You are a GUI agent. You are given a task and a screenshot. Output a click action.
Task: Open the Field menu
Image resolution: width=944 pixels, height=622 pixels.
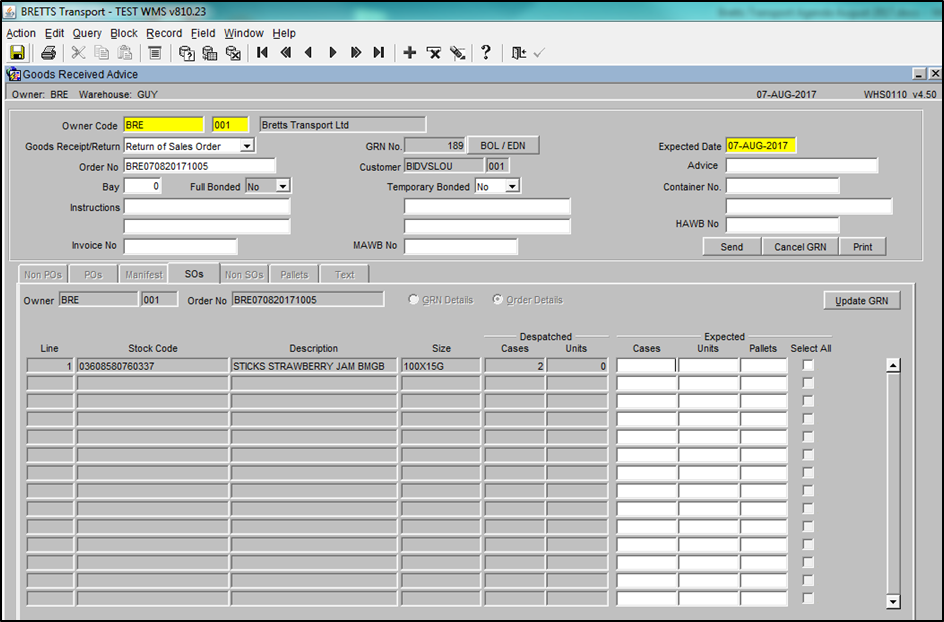pos(203,33)
